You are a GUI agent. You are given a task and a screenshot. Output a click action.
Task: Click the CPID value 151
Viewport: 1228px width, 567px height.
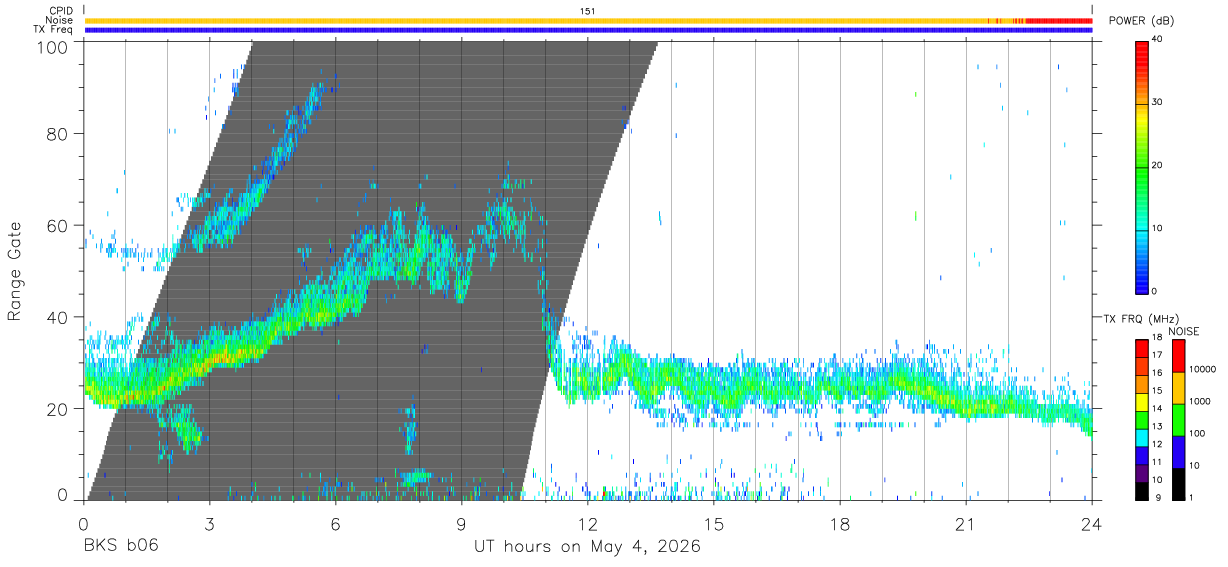point(588,11)
